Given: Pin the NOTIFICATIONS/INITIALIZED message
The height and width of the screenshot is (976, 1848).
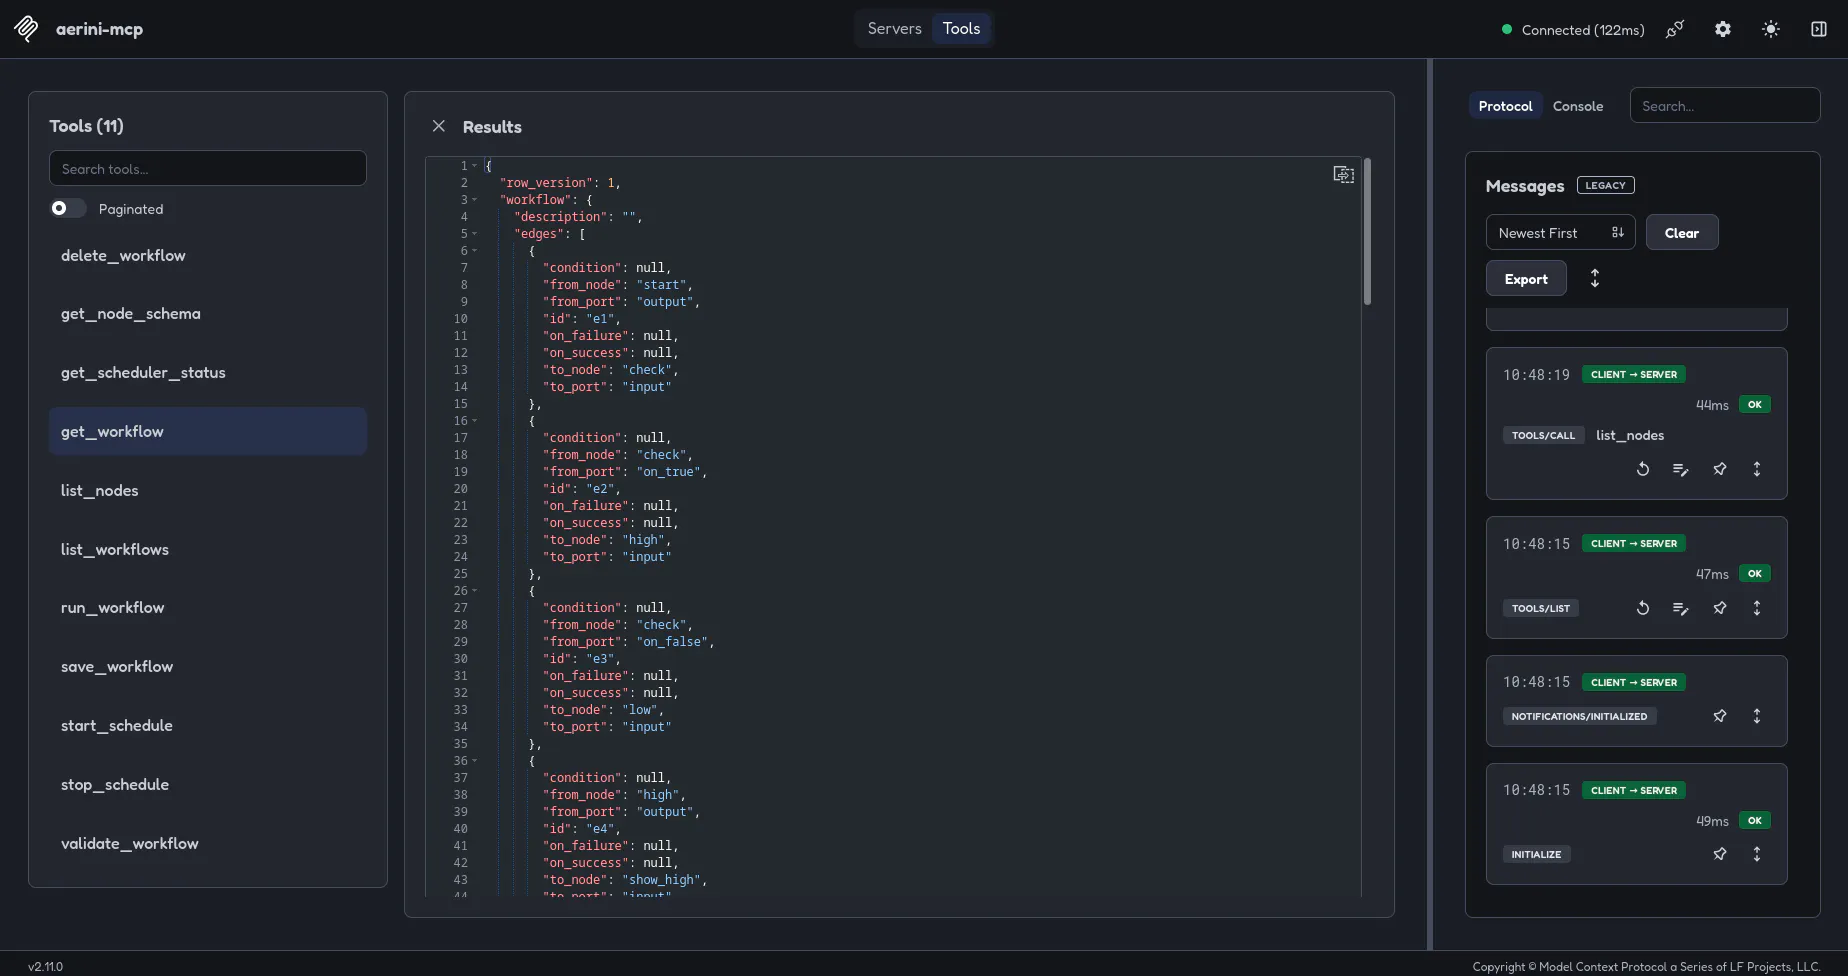Looking at the screenshot, I should tap(1719, 716).
